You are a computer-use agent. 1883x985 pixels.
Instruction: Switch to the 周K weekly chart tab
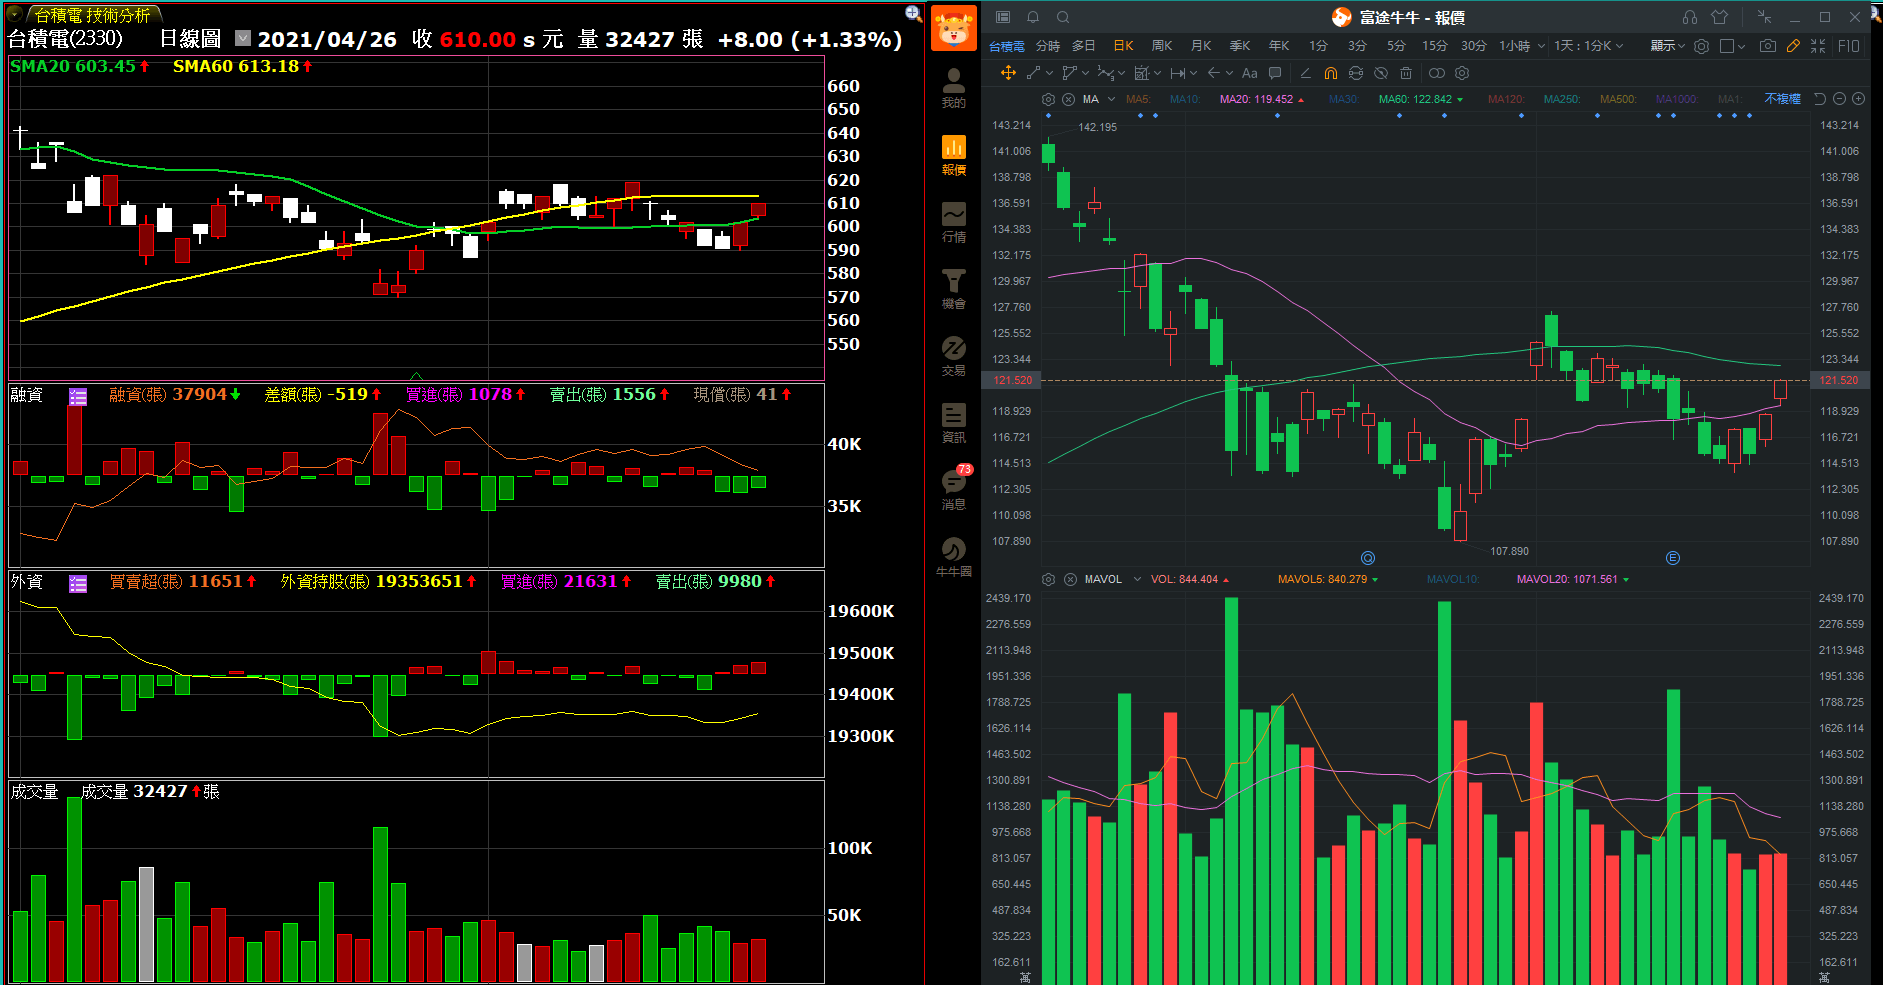click(1161, 46)
